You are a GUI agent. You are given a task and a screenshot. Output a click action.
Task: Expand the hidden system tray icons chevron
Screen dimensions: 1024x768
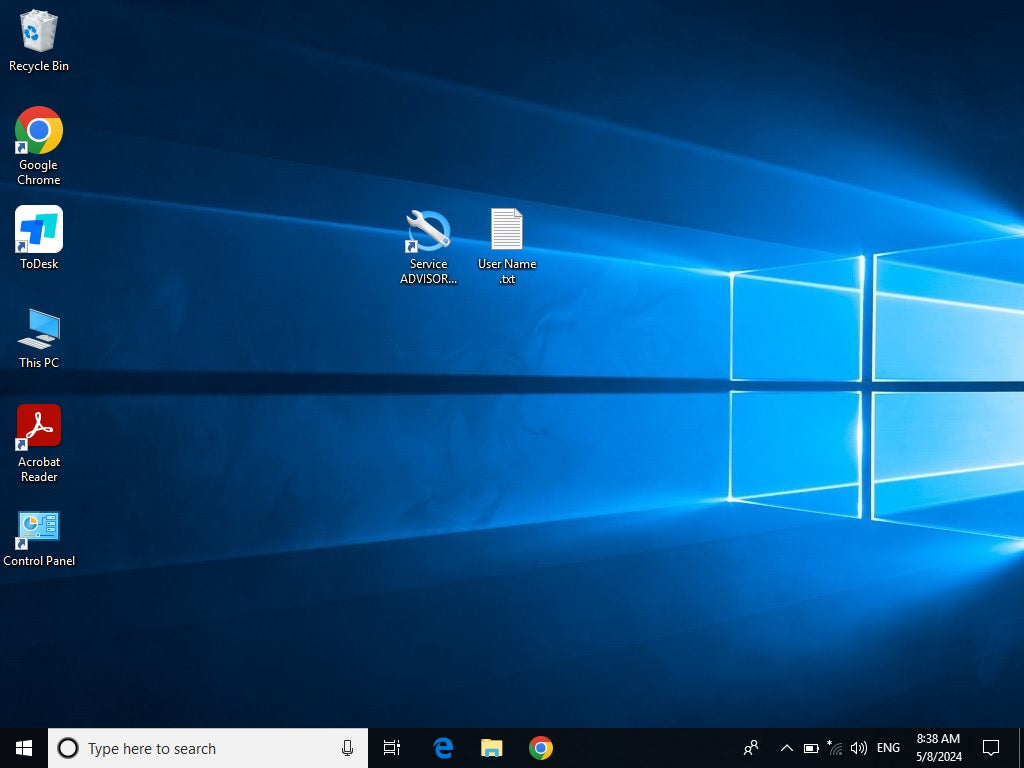[786, 748]
